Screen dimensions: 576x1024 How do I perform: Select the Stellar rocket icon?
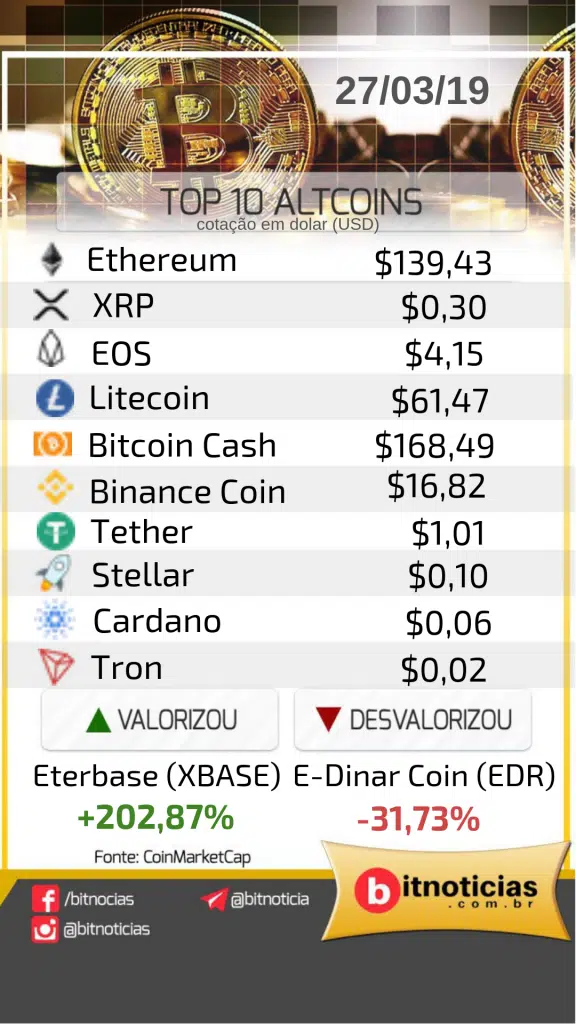(54, 574)
